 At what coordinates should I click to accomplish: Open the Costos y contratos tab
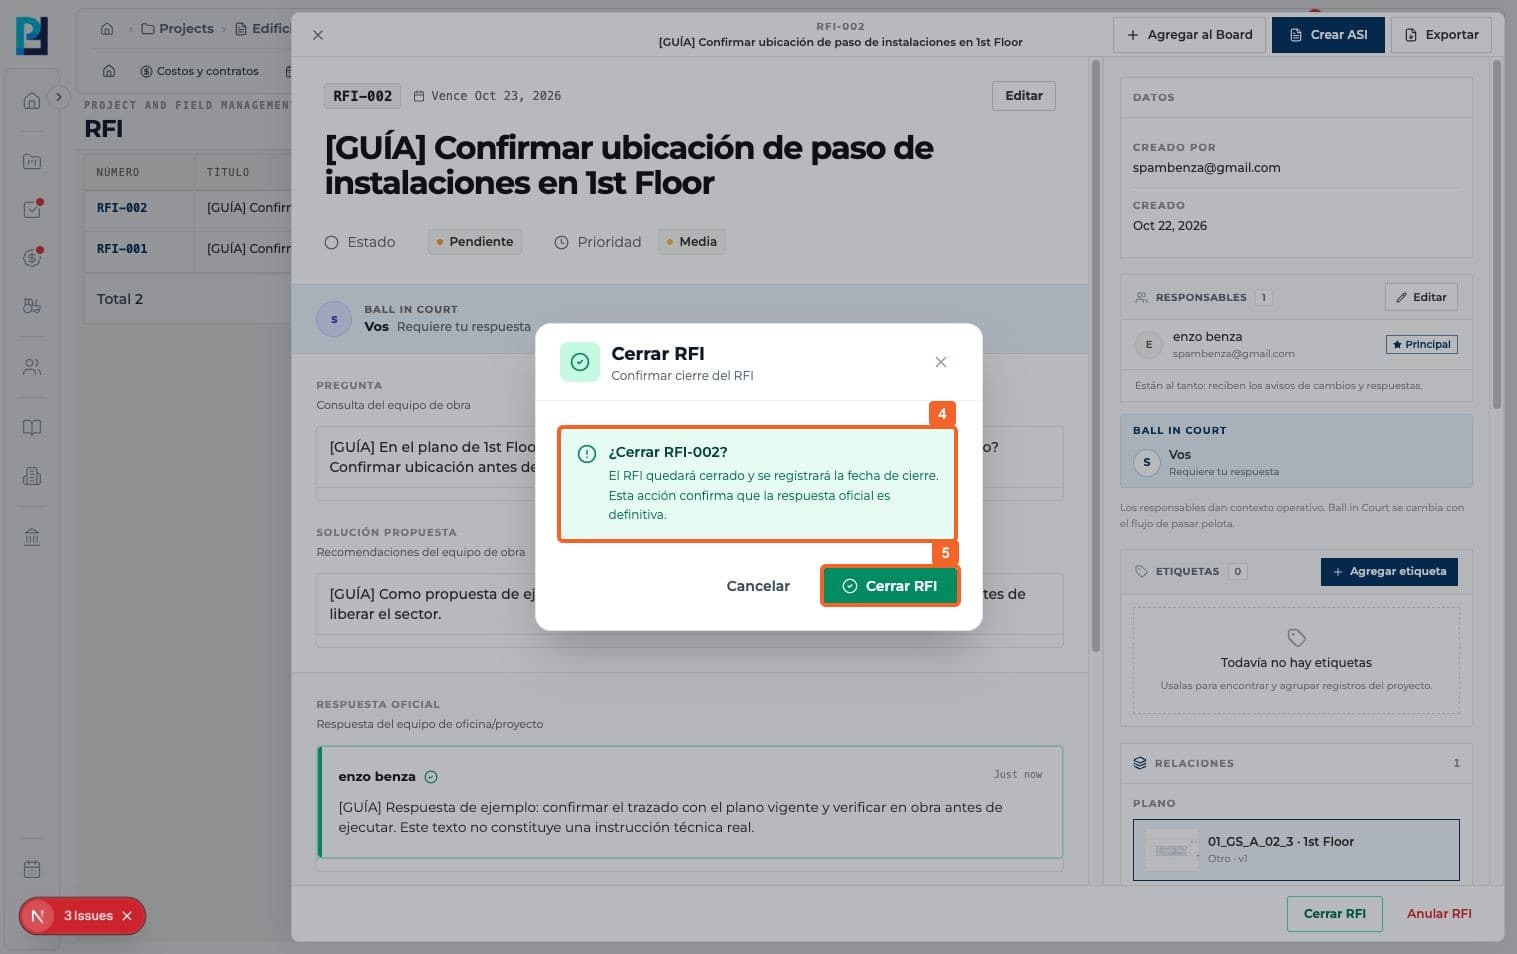coord(199,71)
